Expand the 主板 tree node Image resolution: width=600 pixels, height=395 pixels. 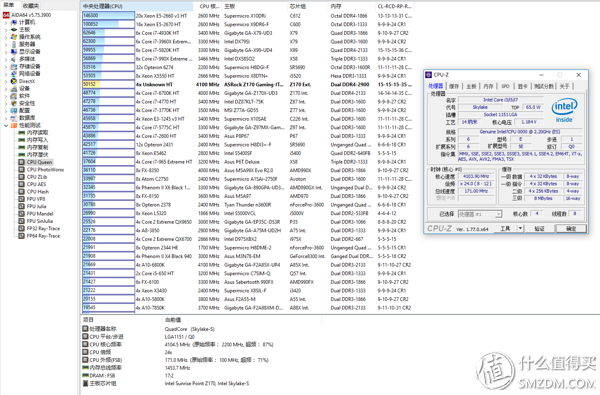click(6, 29)
